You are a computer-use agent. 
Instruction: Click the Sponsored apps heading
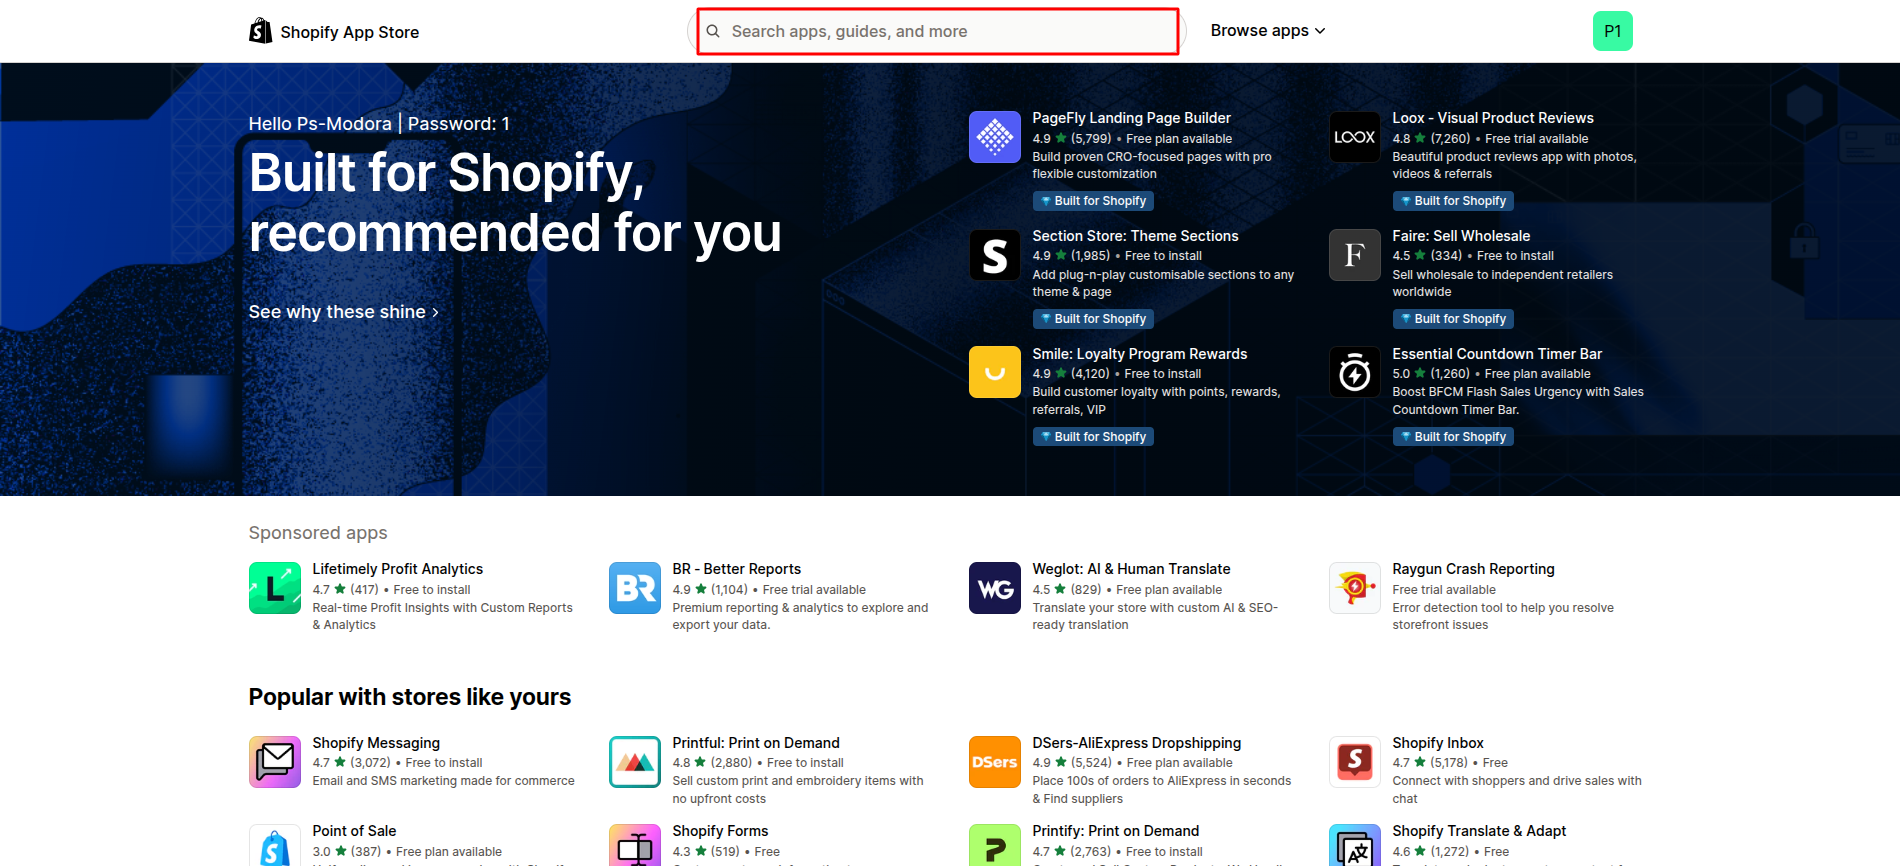[318, 533]
